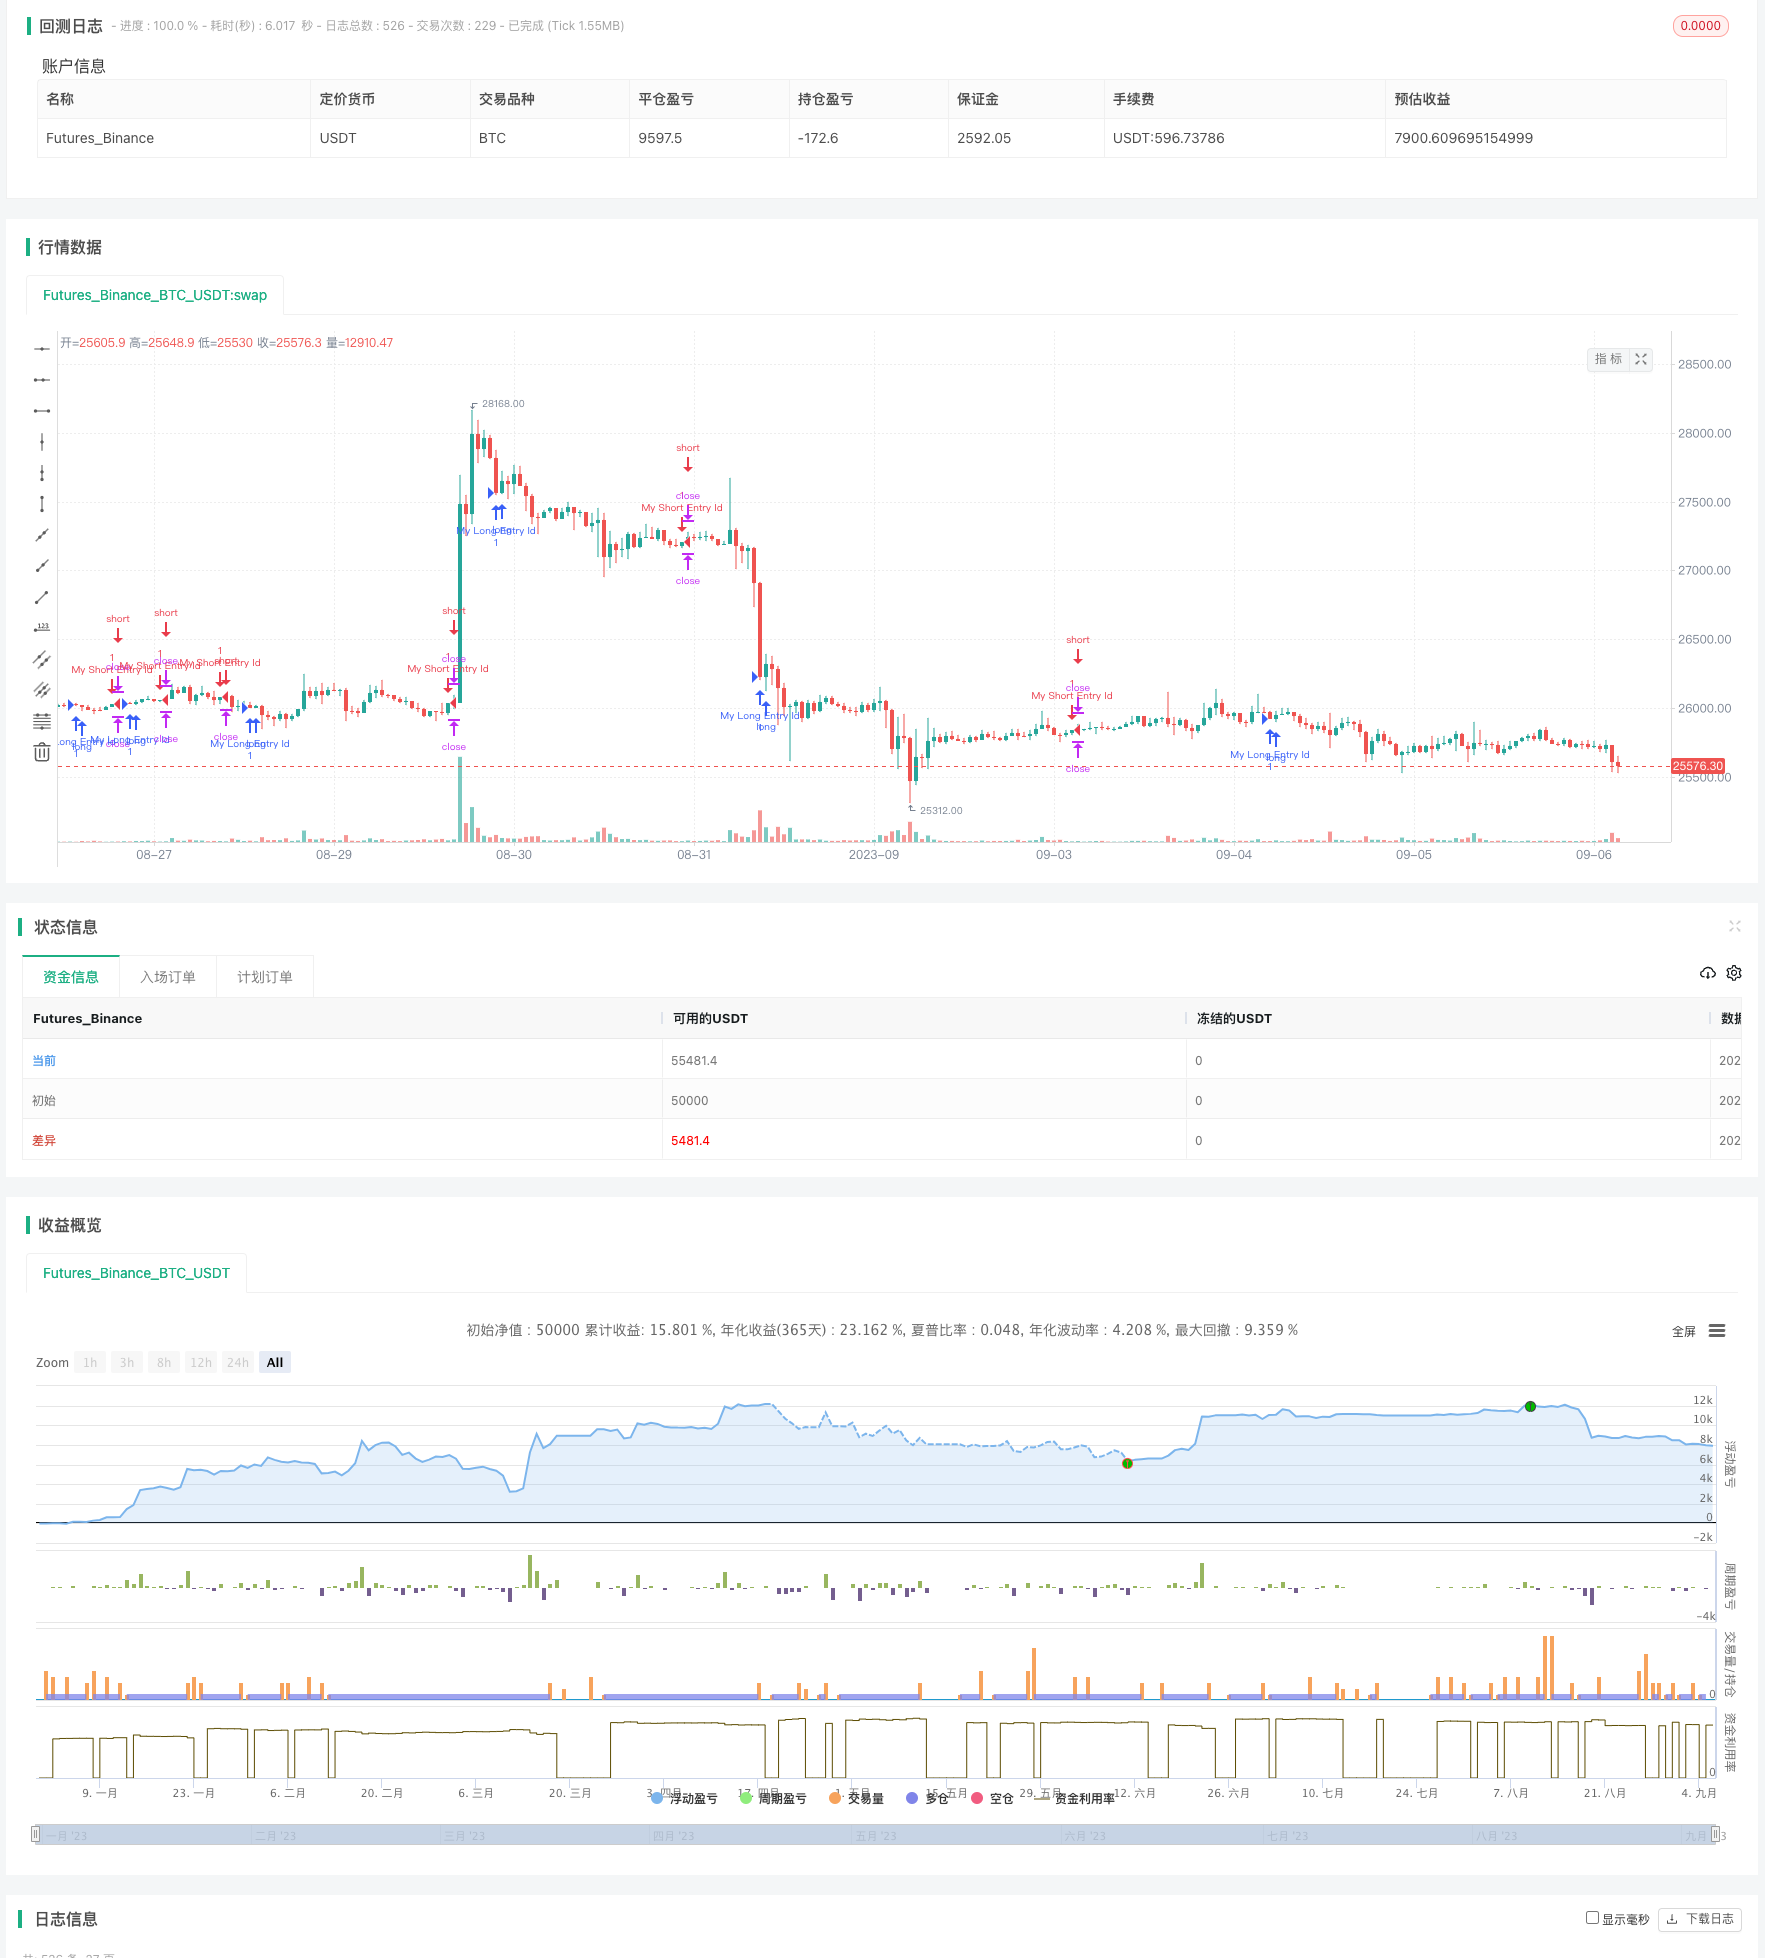
Task: Select the Futures_Binance_BTC_USDT profit tab
Action: click(136, 1273)
